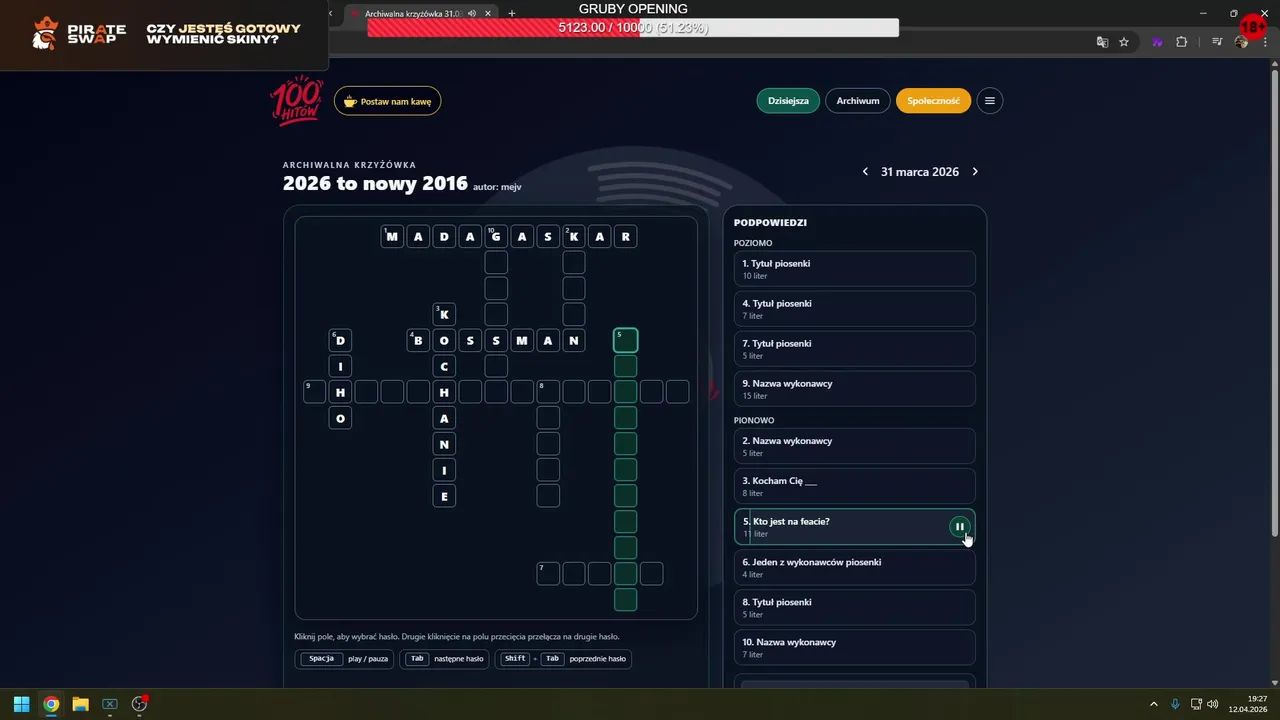The height and width of the screenshot is (720, 1280).
Task: Select clue 10. Nazwa wykonawcy 7 liter
Action: pos(855,647)
